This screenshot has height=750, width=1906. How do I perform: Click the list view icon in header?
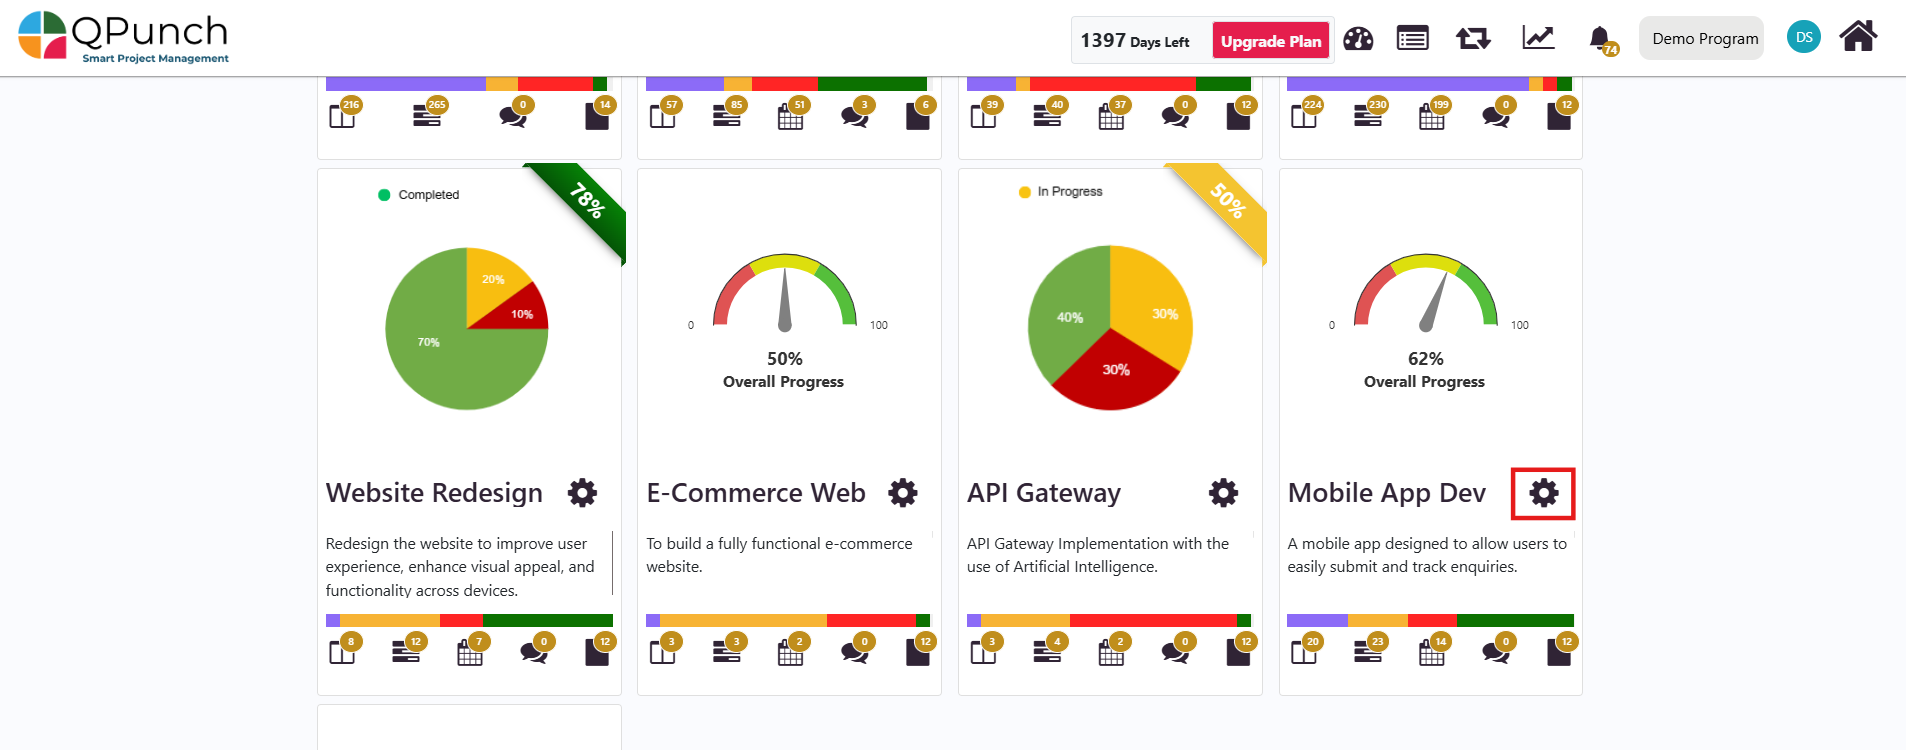(x=1412, y=39)
